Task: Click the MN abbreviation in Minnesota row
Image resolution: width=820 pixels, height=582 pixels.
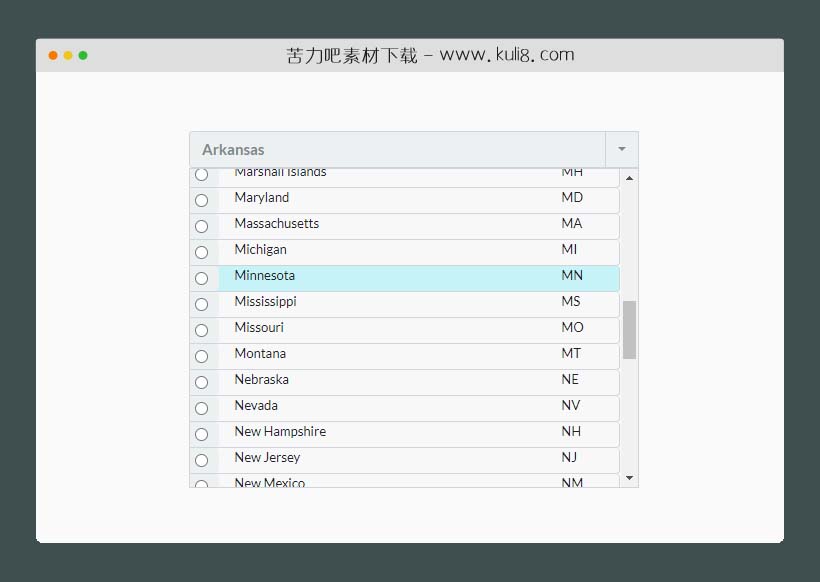Action: coord(572,276)
